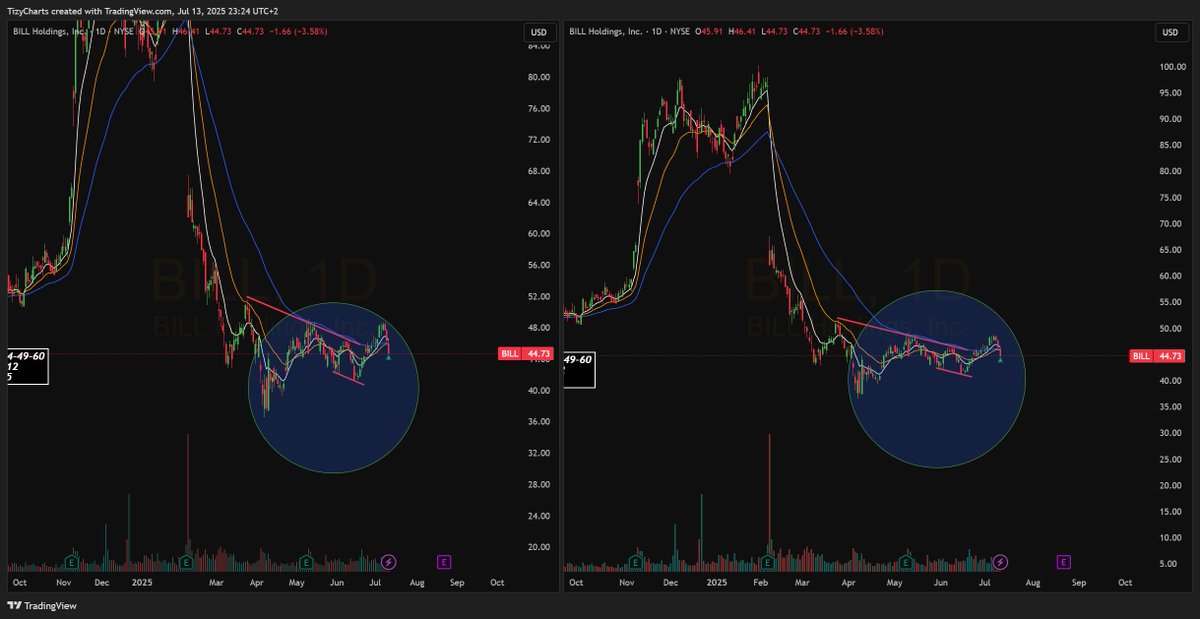This screenshot has height=619, width=1200.
Task: Click the C44.73 close value on right chart header
Action: coord(805,32)
